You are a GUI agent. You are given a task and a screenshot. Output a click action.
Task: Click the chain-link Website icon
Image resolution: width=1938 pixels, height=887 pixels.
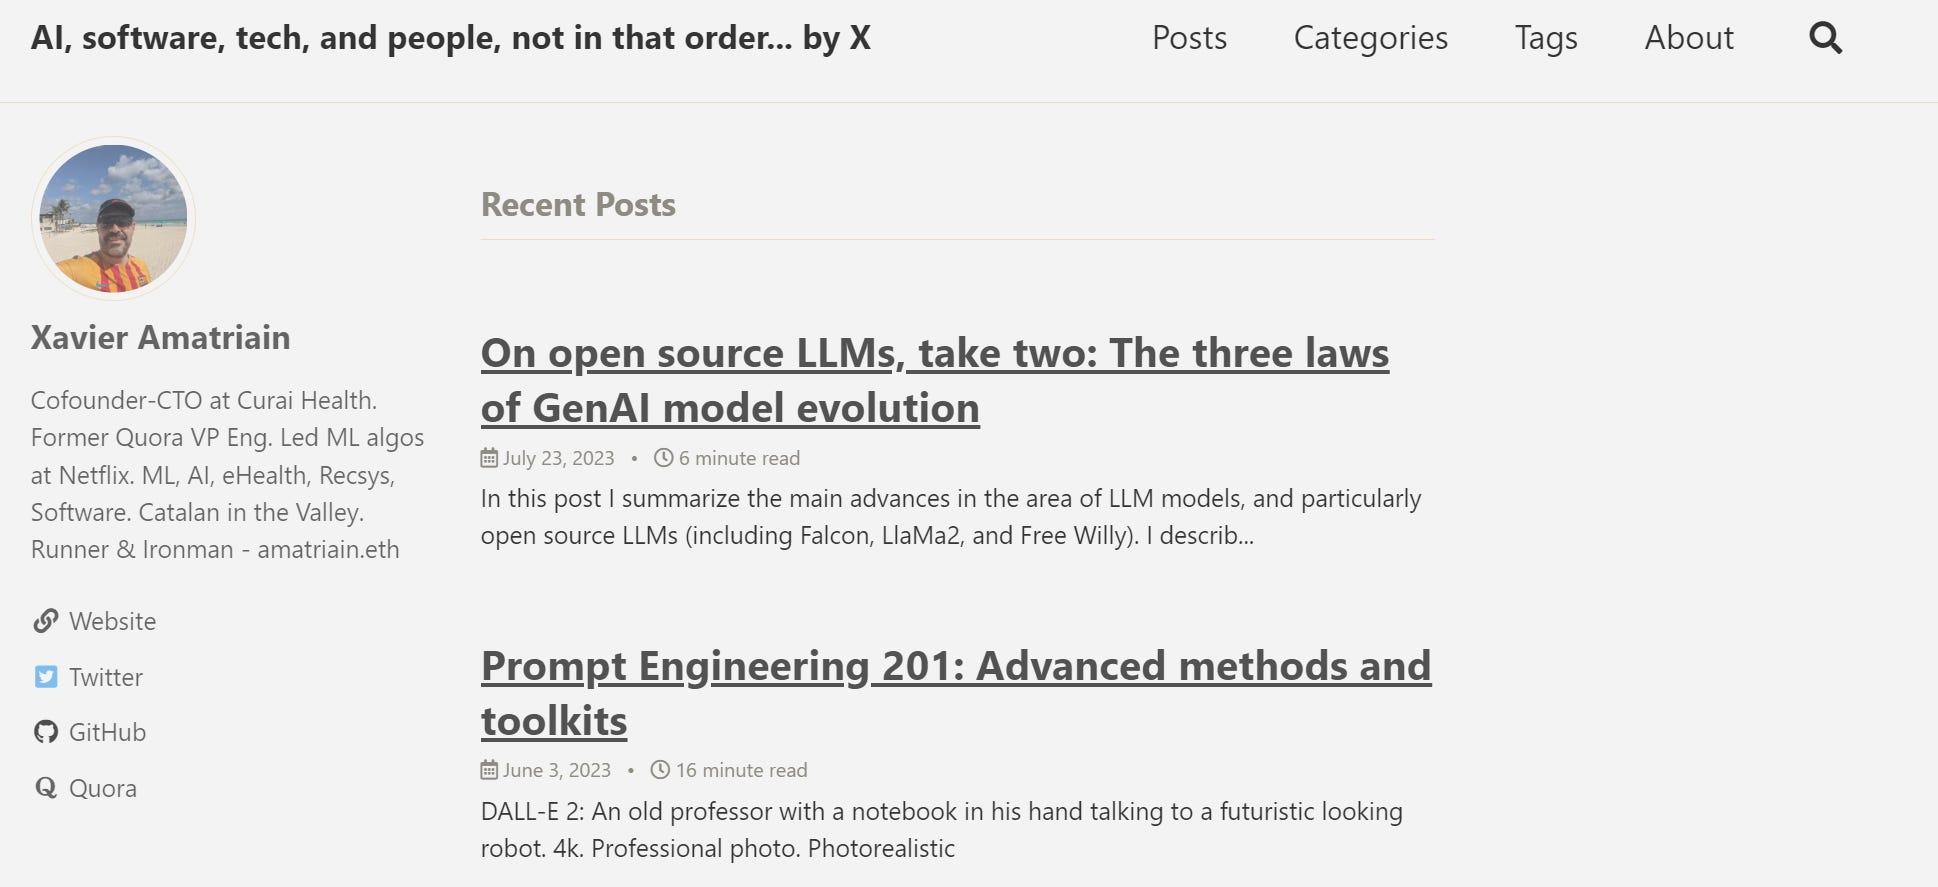45,621
